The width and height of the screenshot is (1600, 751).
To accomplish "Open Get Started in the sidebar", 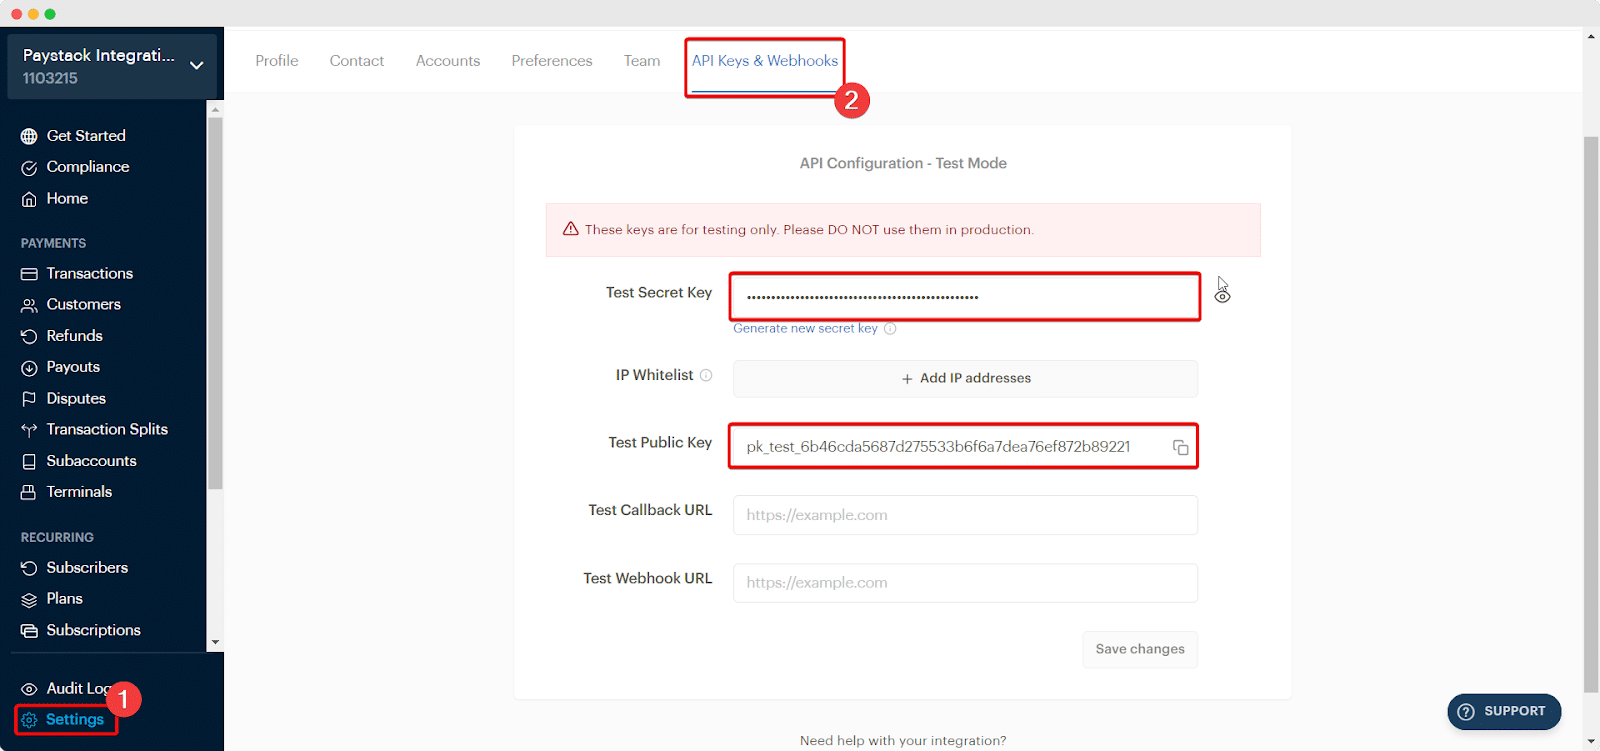I will [x=86, y=136].
